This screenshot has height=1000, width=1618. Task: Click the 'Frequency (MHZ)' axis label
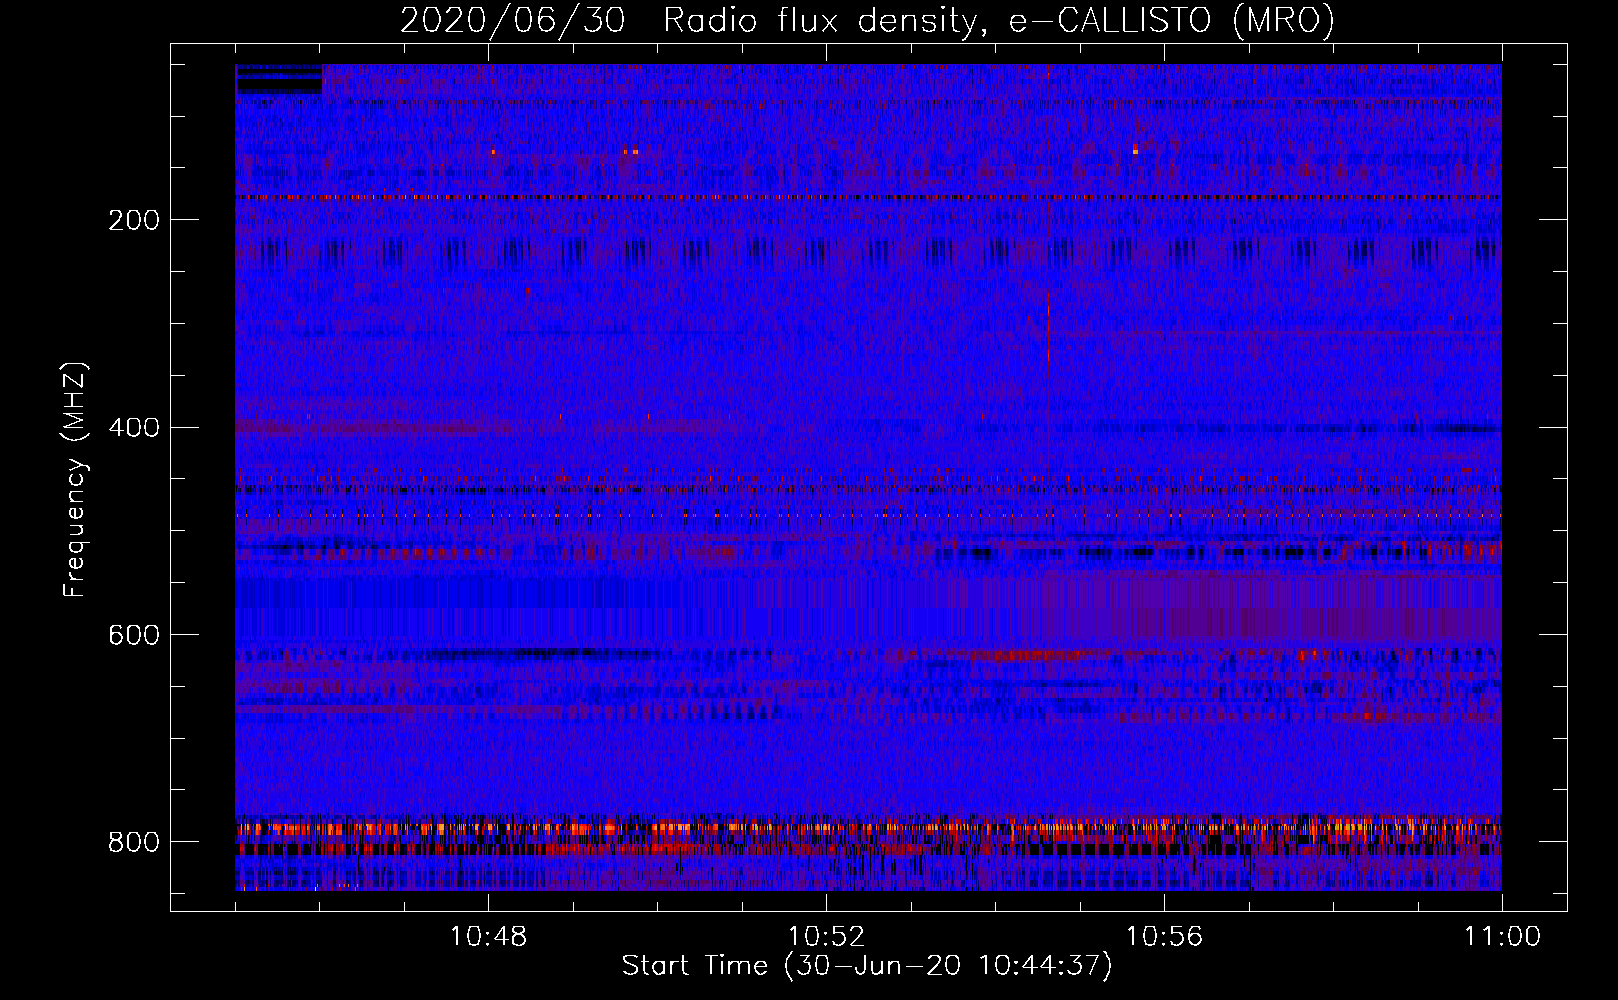coord(75,479)
